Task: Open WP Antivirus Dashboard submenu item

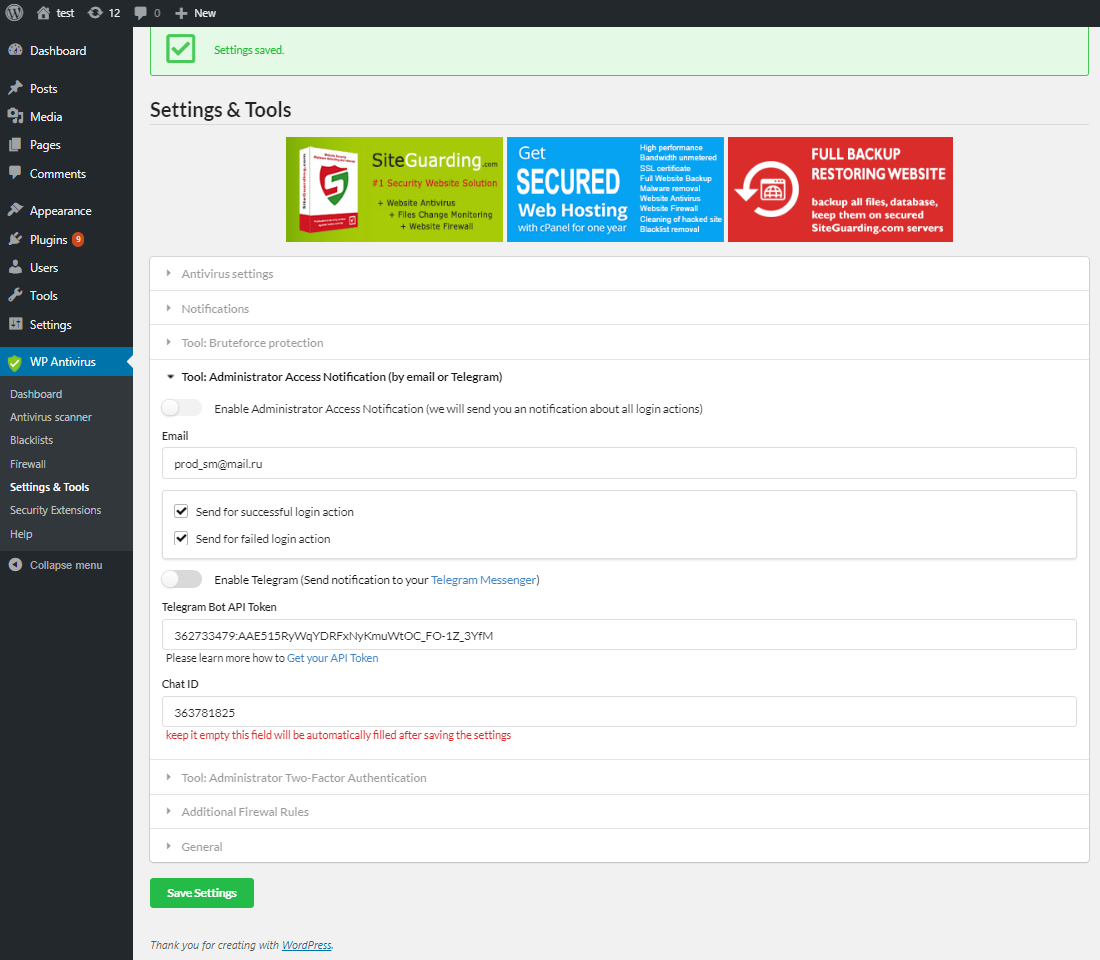Action: [36, 394]
